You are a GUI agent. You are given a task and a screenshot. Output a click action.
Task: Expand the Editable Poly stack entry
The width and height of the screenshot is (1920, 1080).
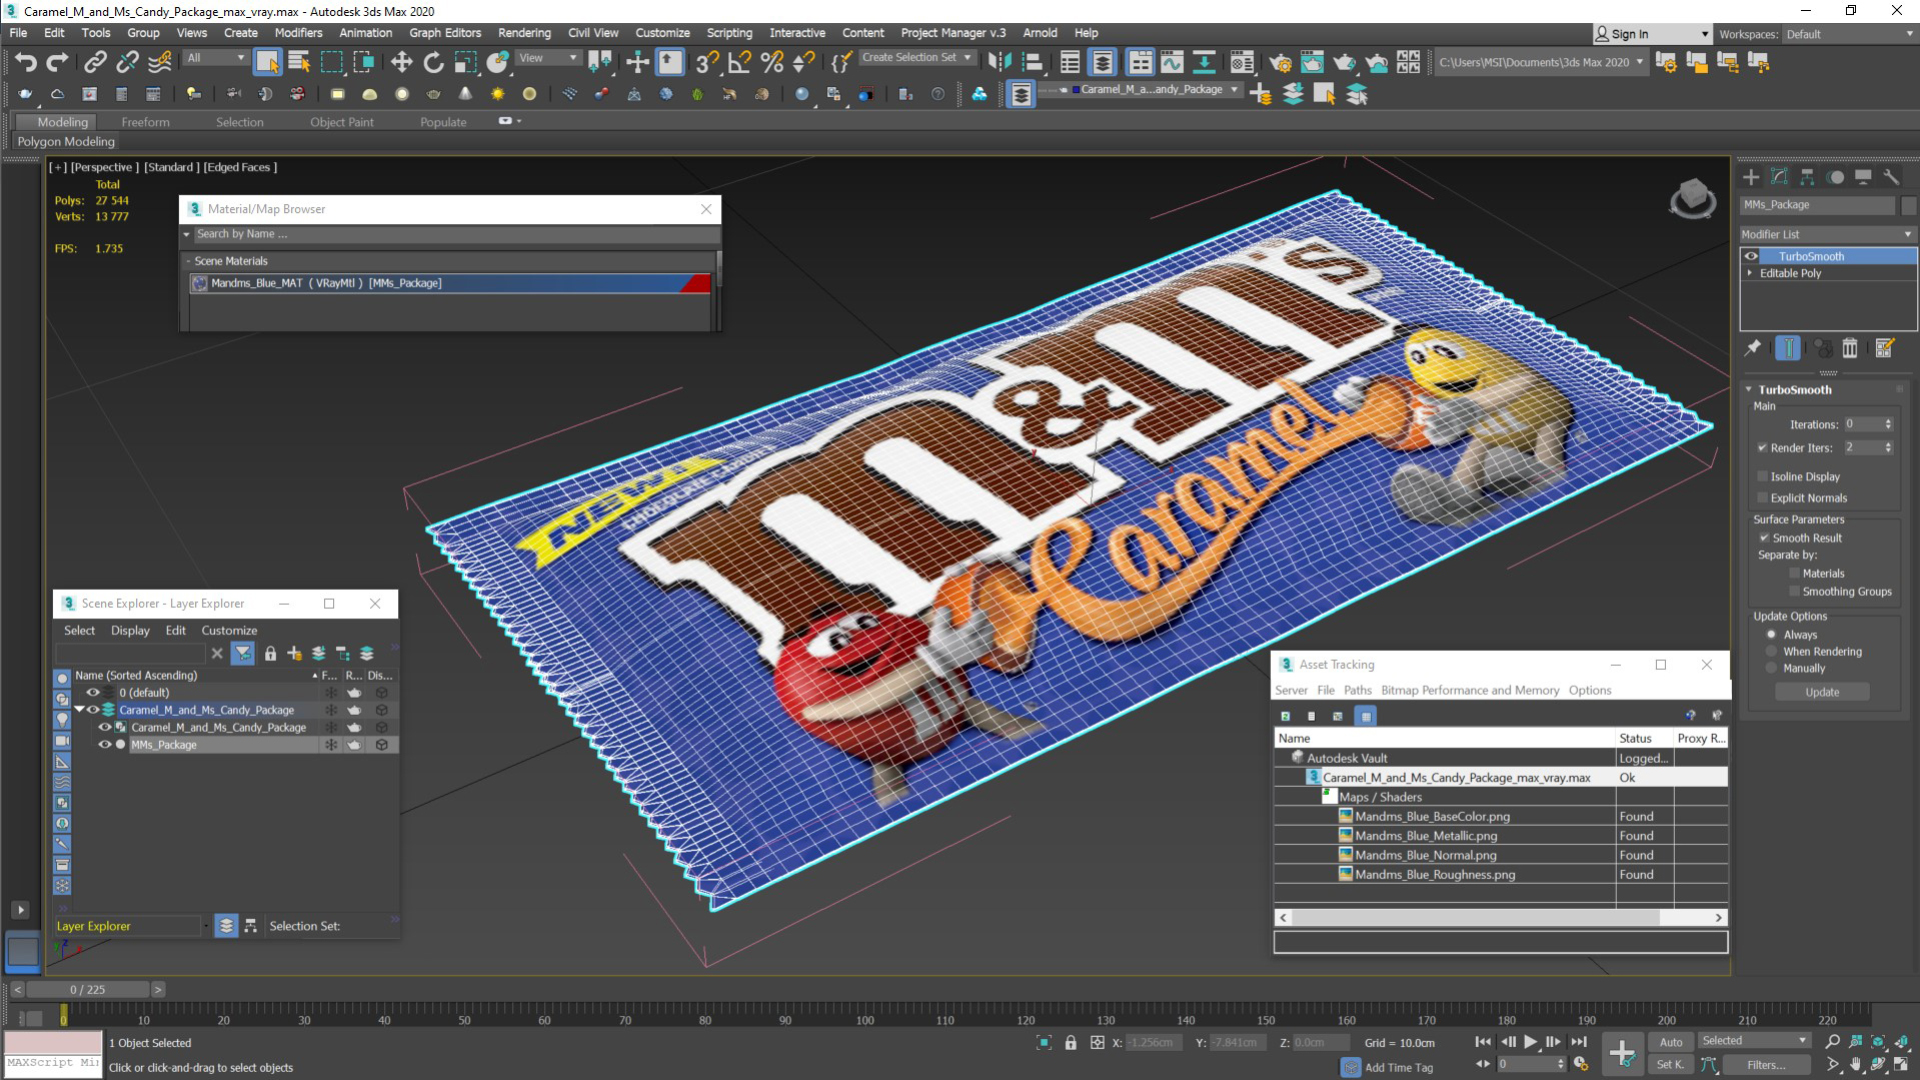1749,273
